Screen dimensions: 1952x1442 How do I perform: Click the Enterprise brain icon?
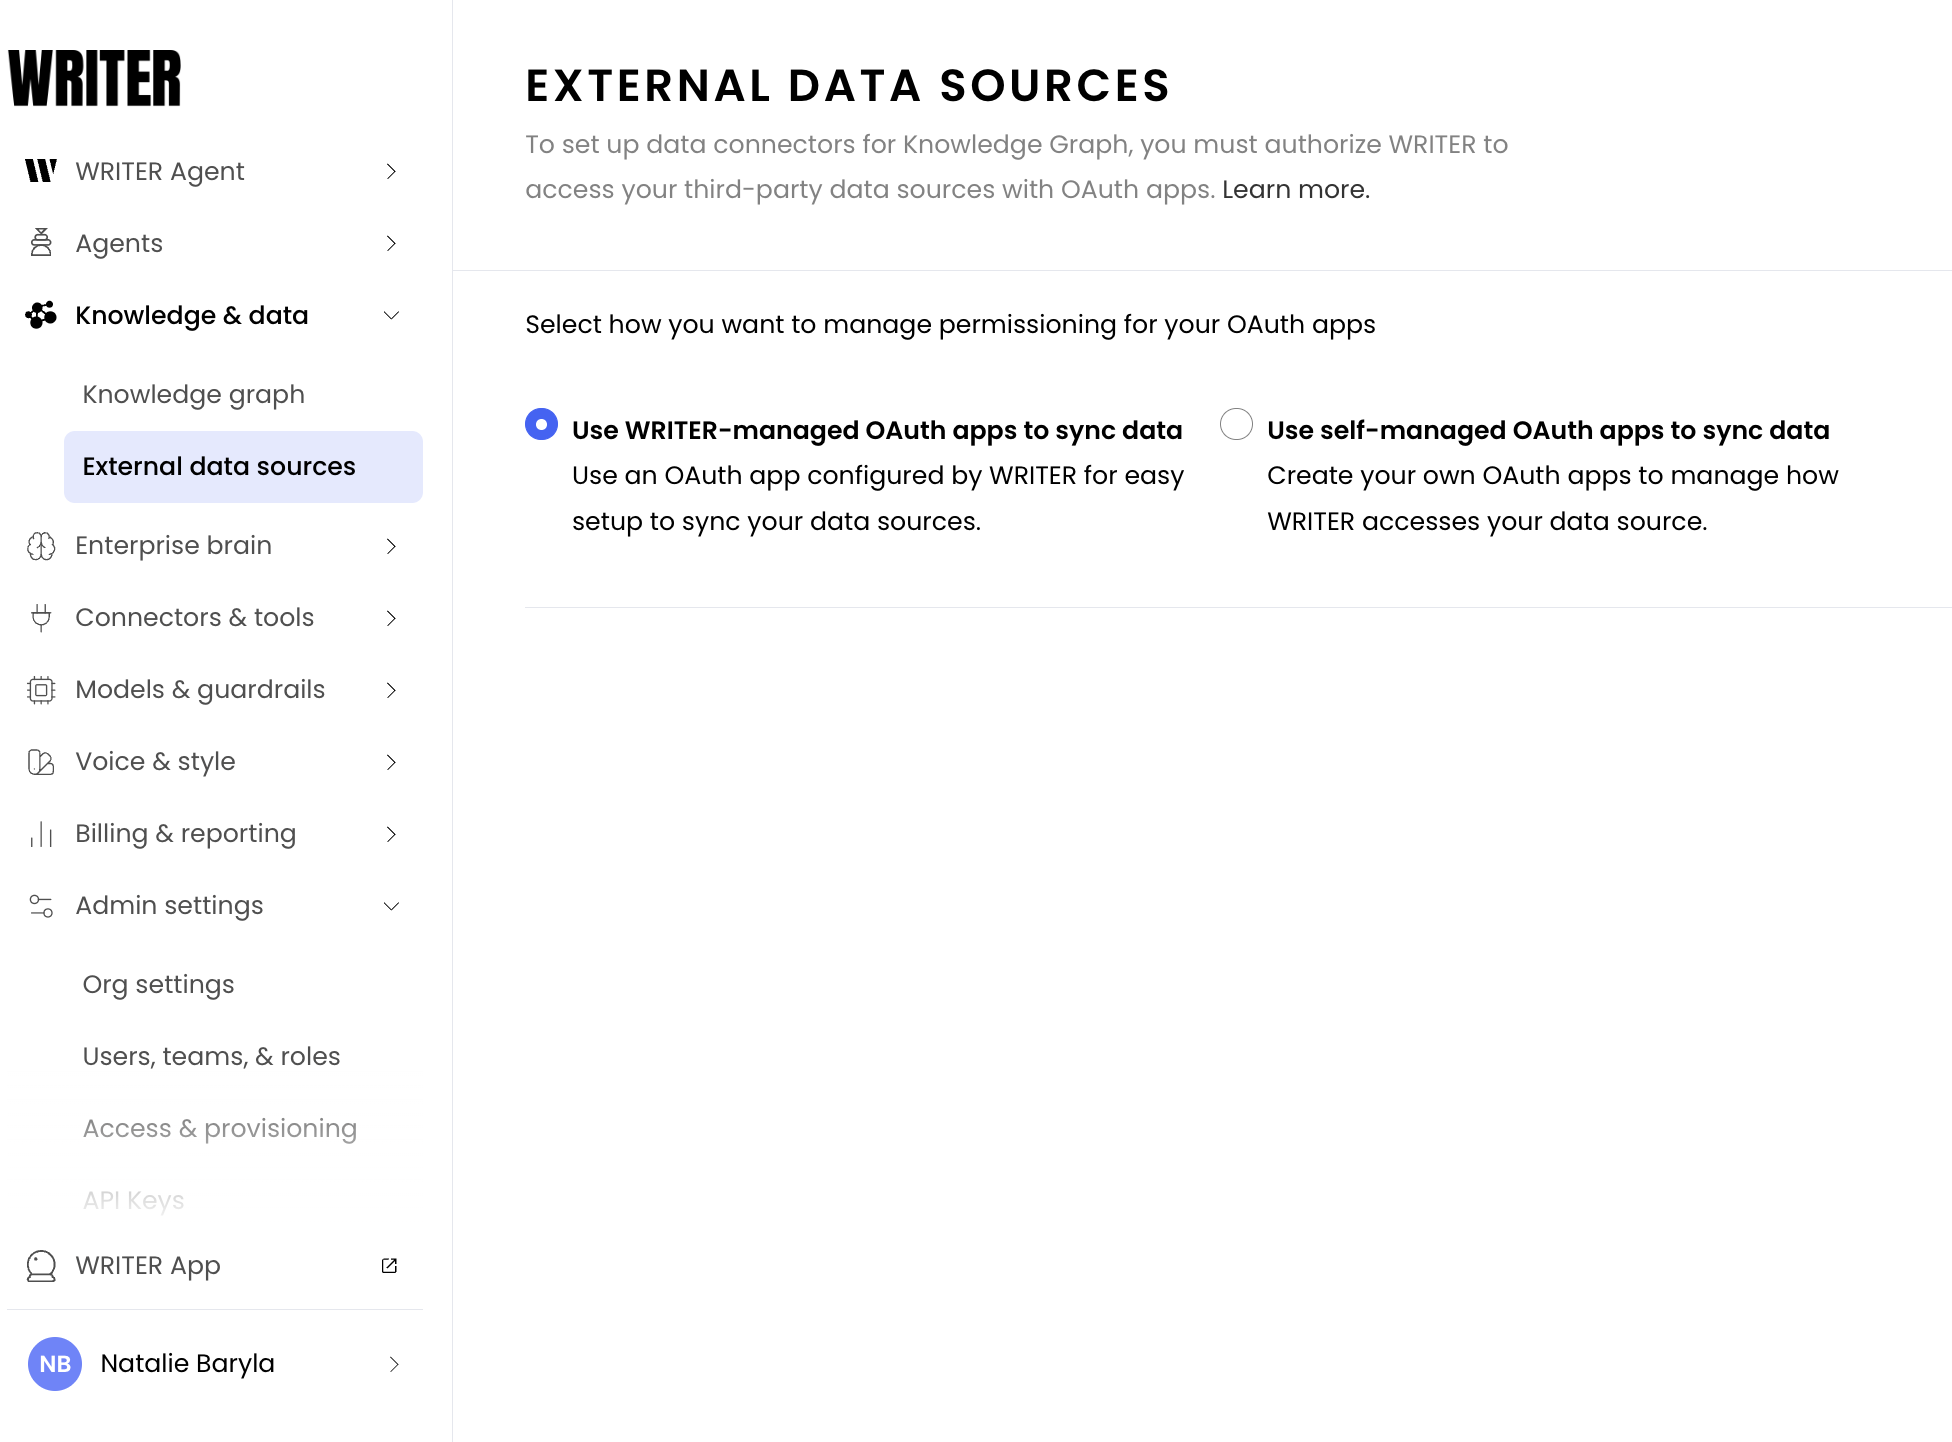pyautogui.click(x=41, y=546)
